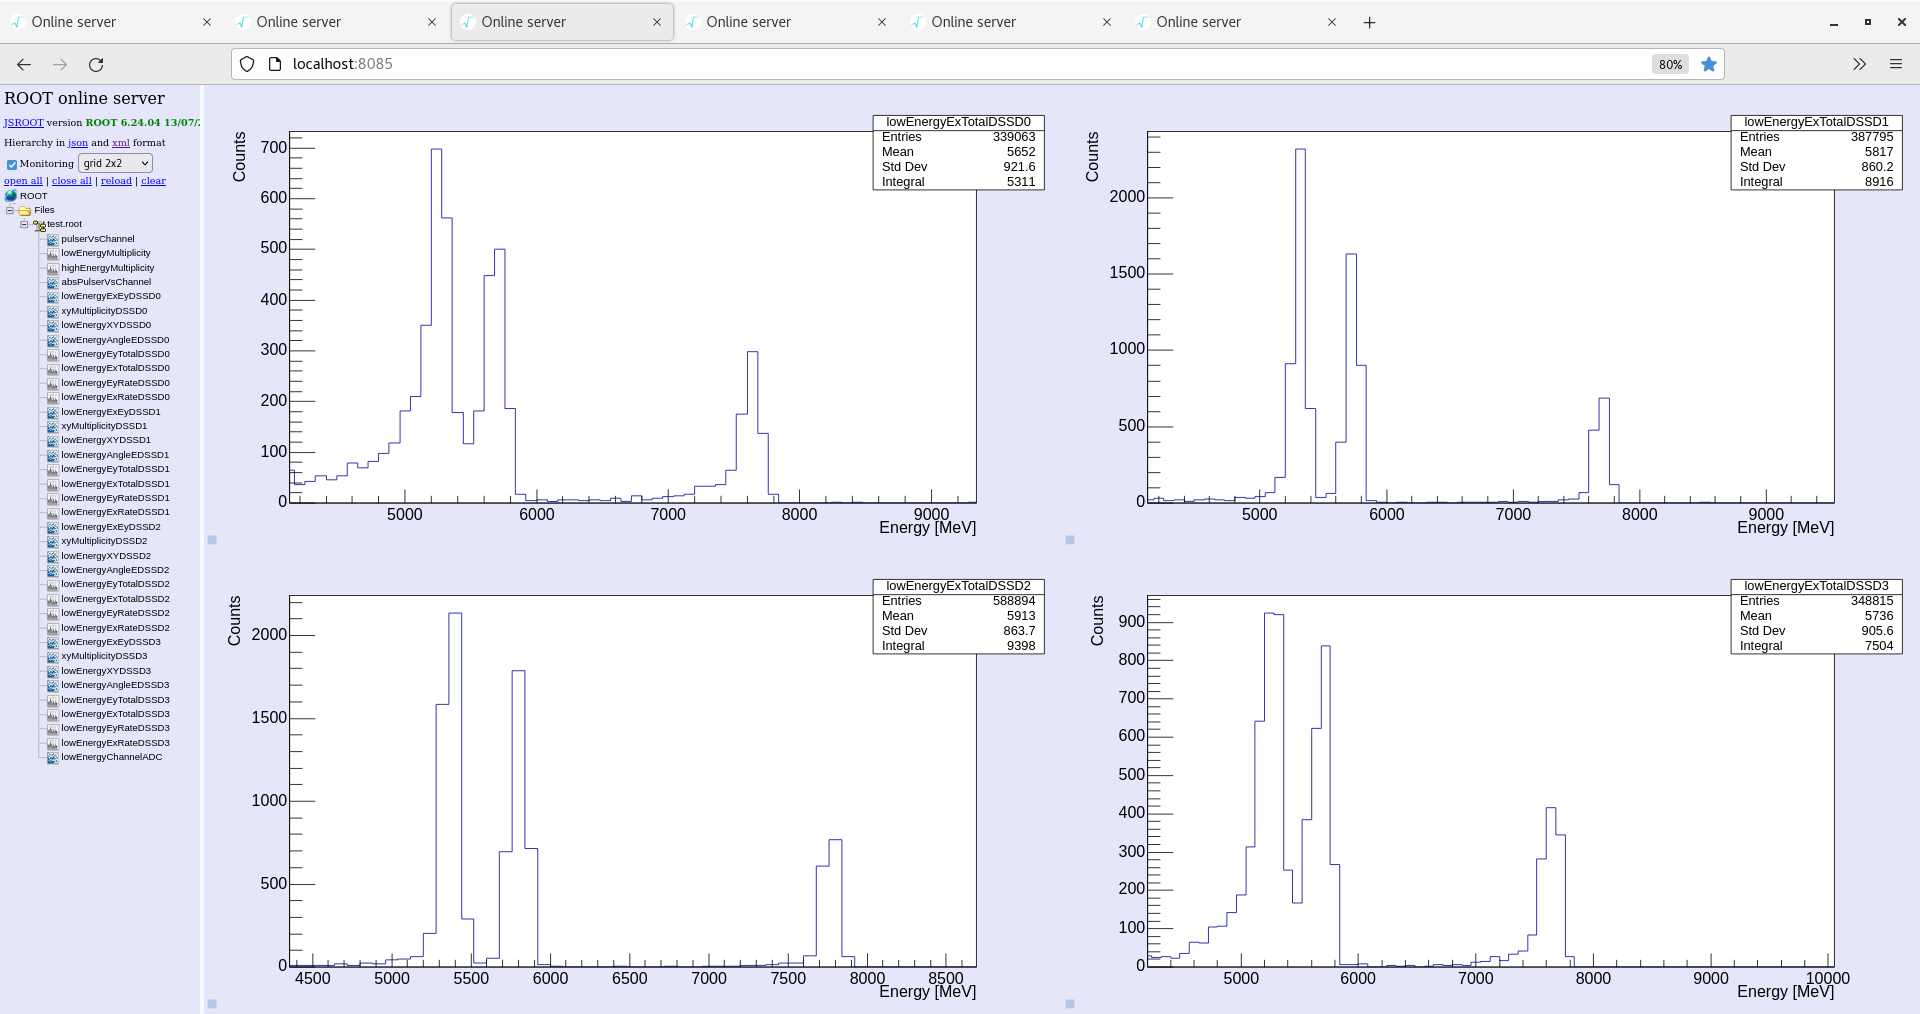The height and width of the screenshot is (1014, 1920).
Task: Open a new browser tab
Action: 1369,22
